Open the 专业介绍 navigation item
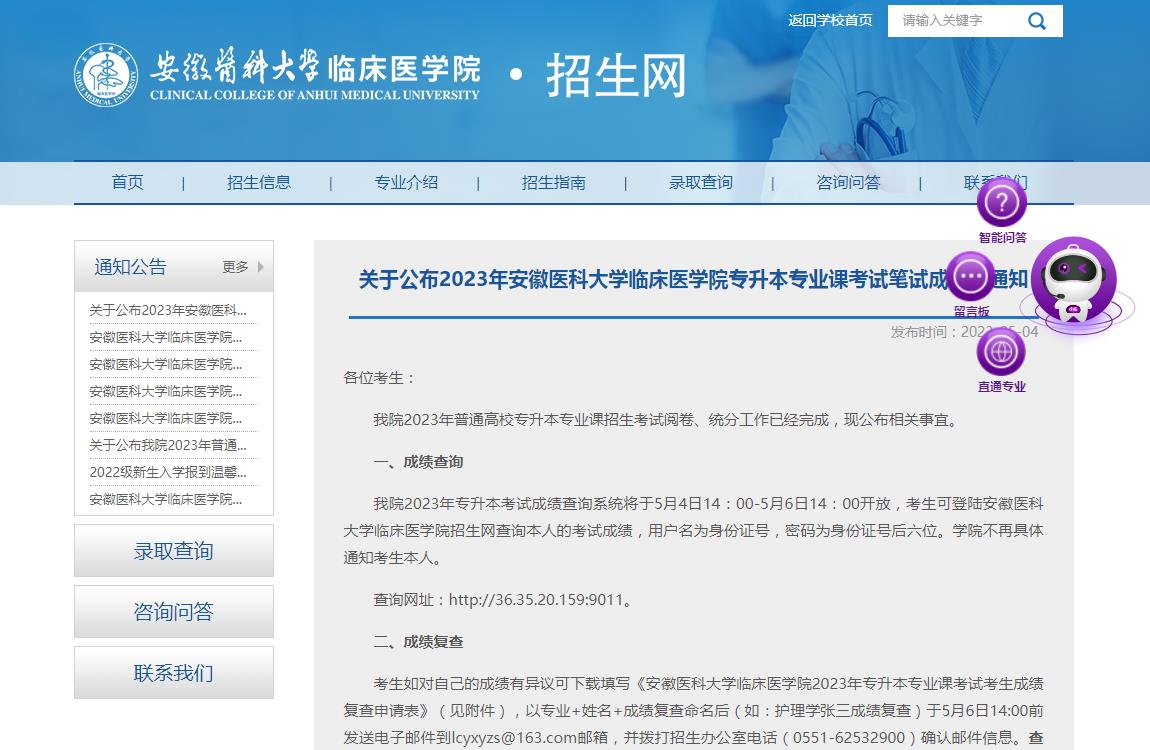 [x=406, y=182]
